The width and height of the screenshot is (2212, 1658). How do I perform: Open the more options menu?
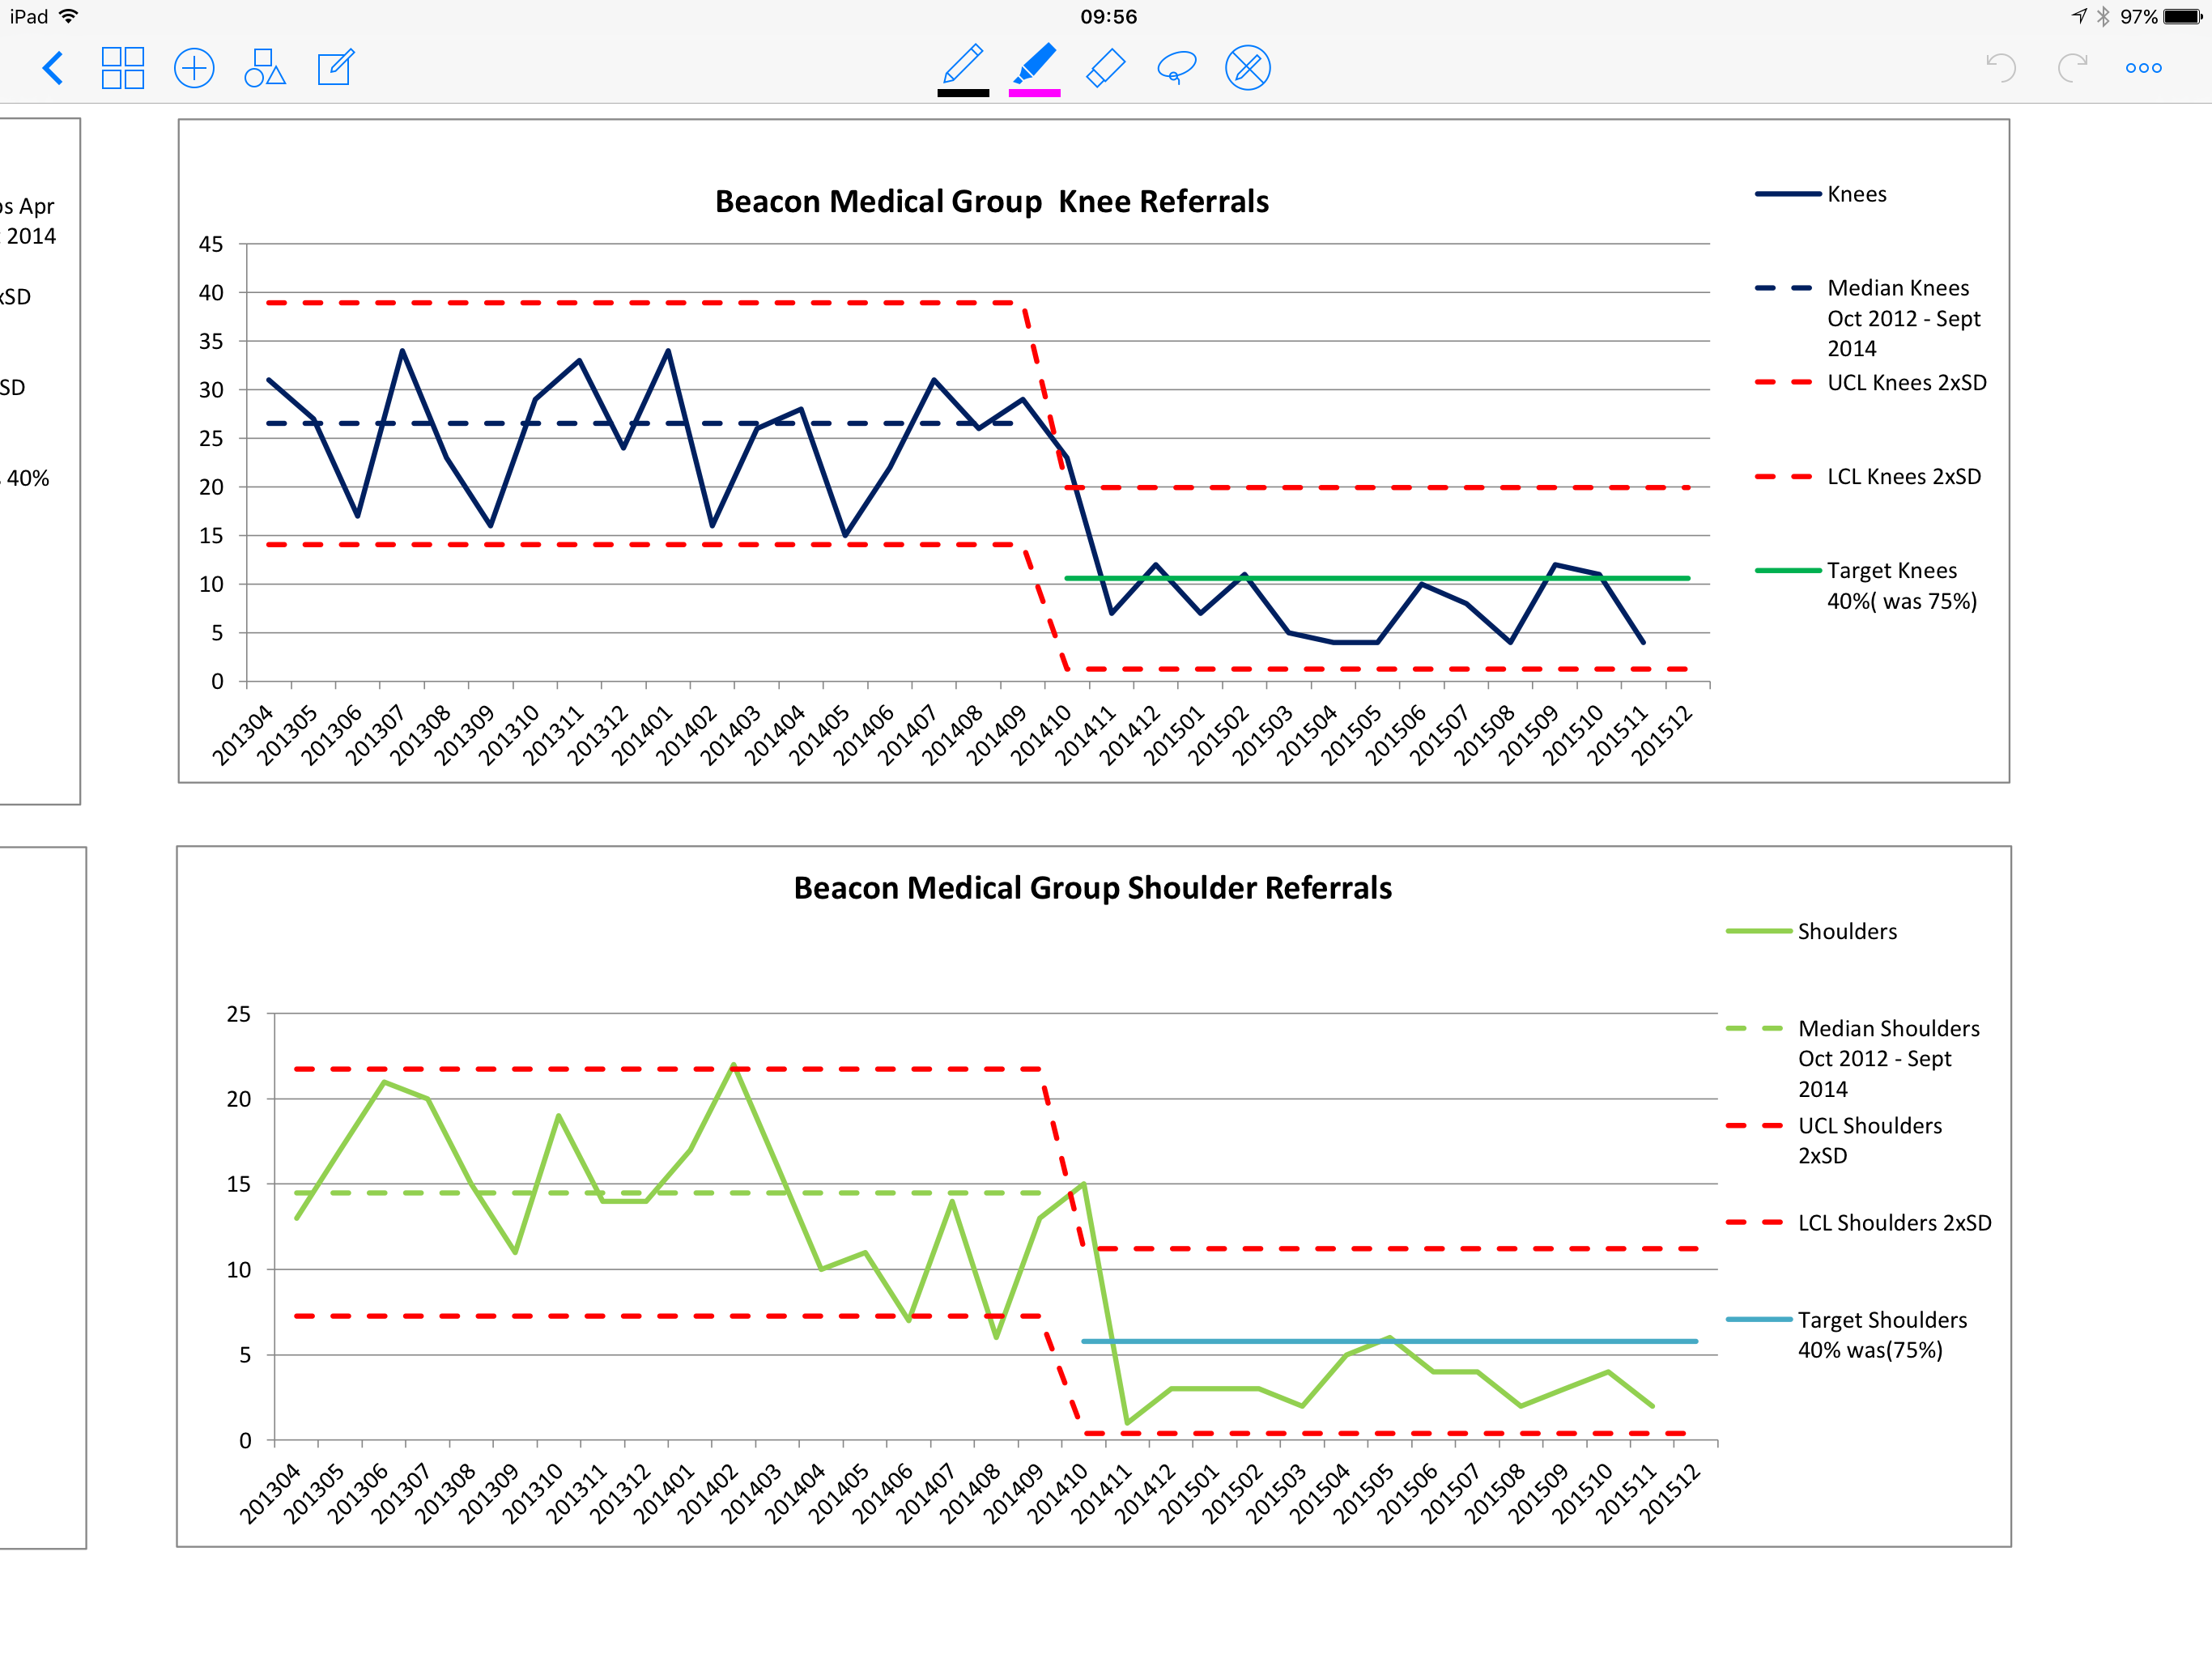2143,68
